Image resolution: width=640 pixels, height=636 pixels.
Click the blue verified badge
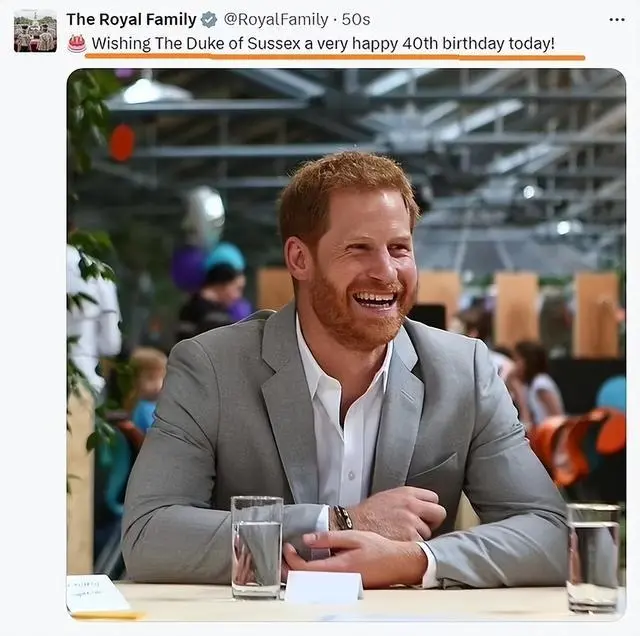click(209, 20)
